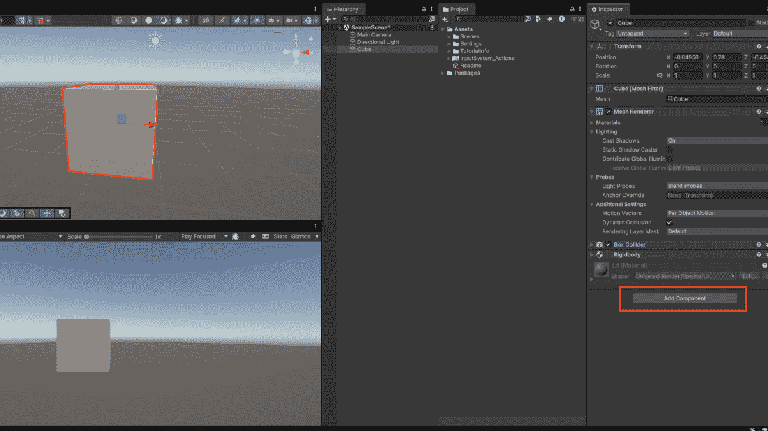
Task: Open the Game view Gizmos button
Action: 300,237
